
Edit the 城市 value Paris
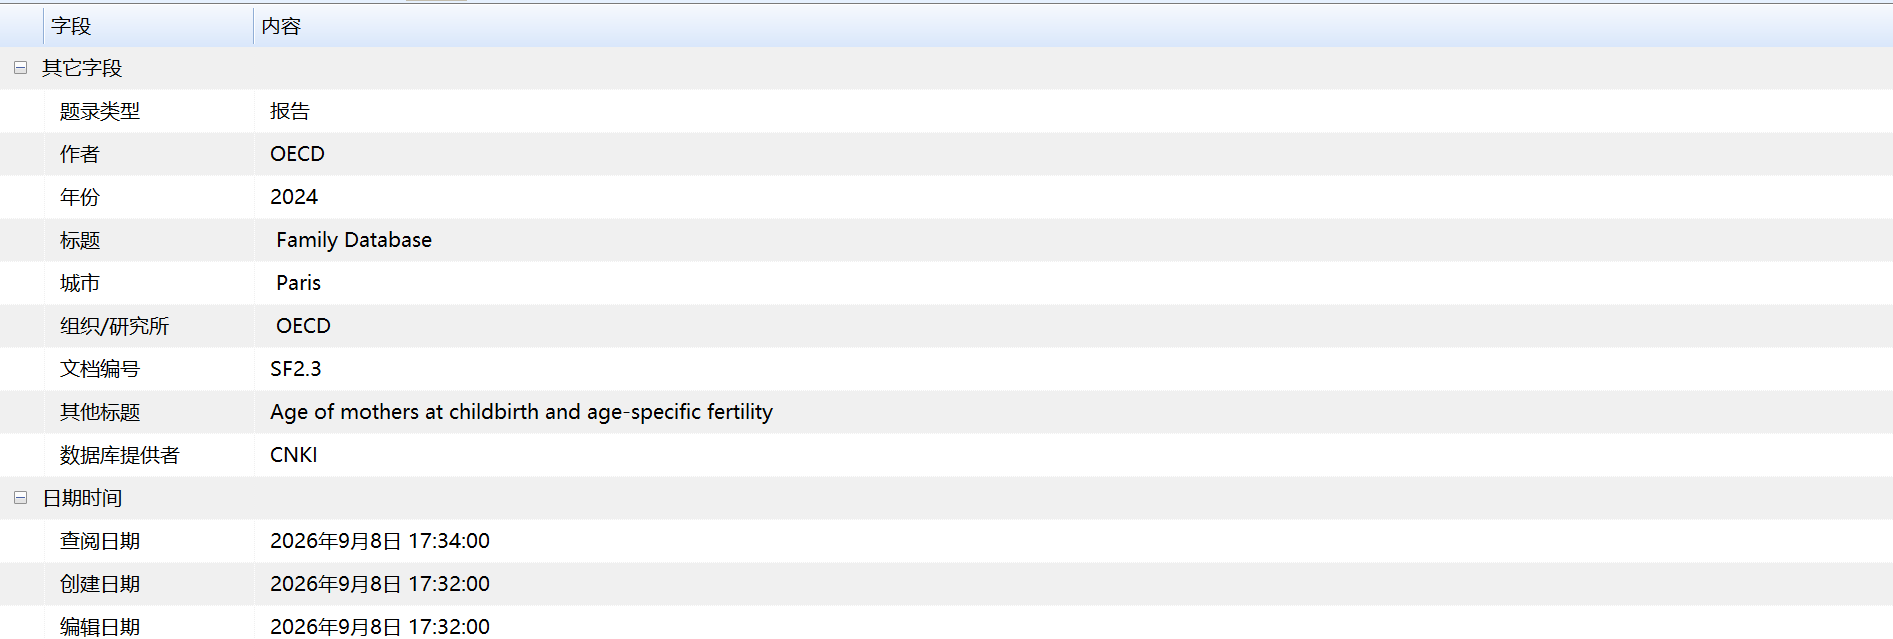point(1073,283)
